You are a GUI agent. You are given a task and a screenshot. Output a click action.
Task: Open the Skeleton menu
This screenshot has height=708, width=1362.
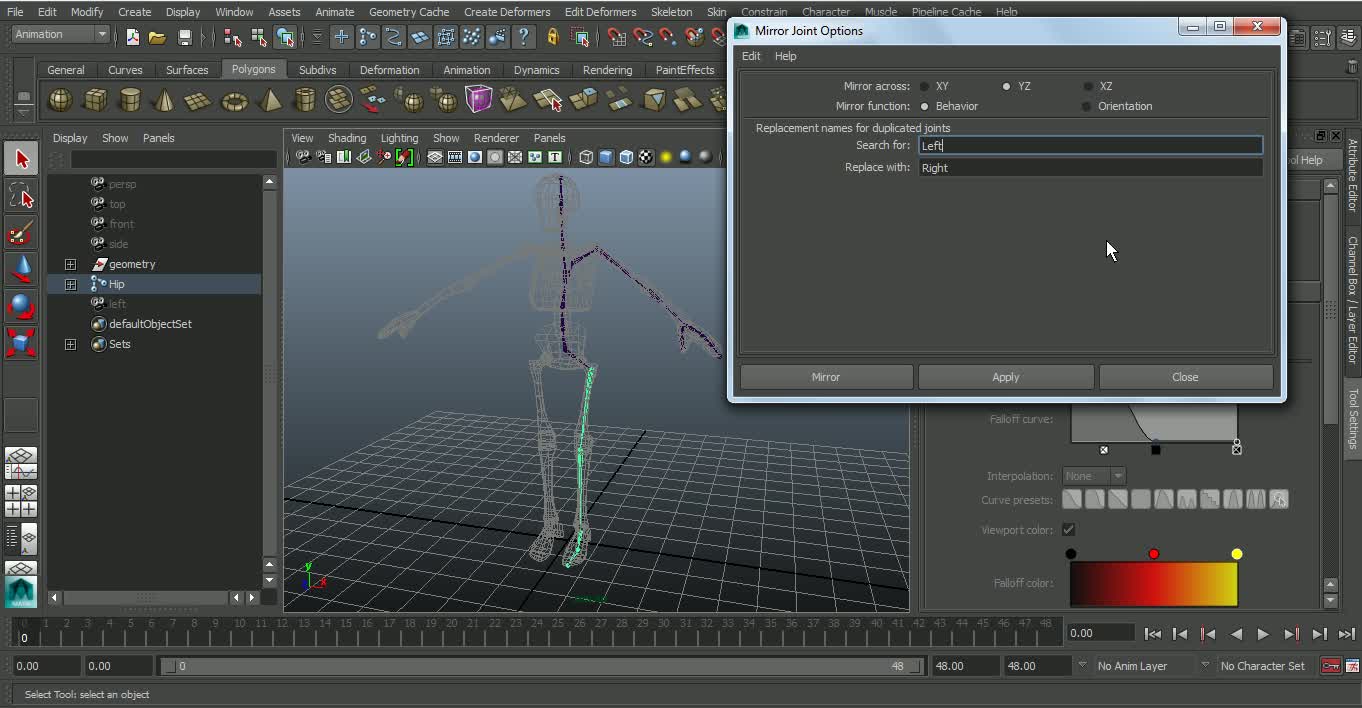[x=671, y=12]
